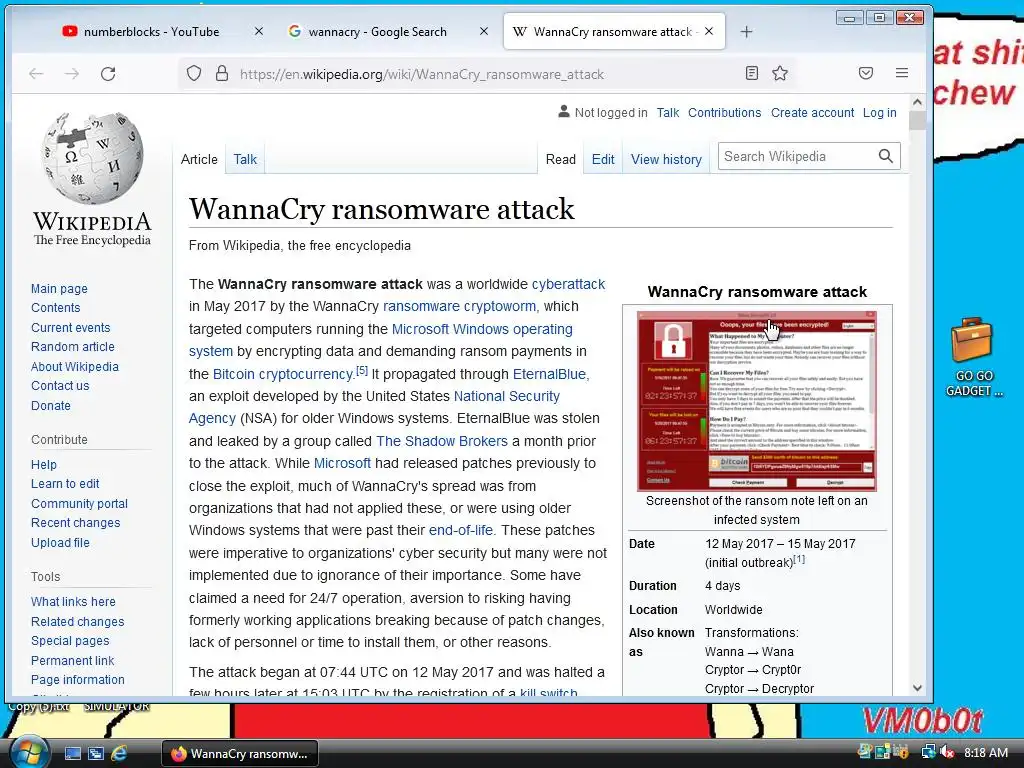This screenshot has height=768, width=1024.
Task: Close the WannaCry ransomware attack tab
Action: [709, 31]
